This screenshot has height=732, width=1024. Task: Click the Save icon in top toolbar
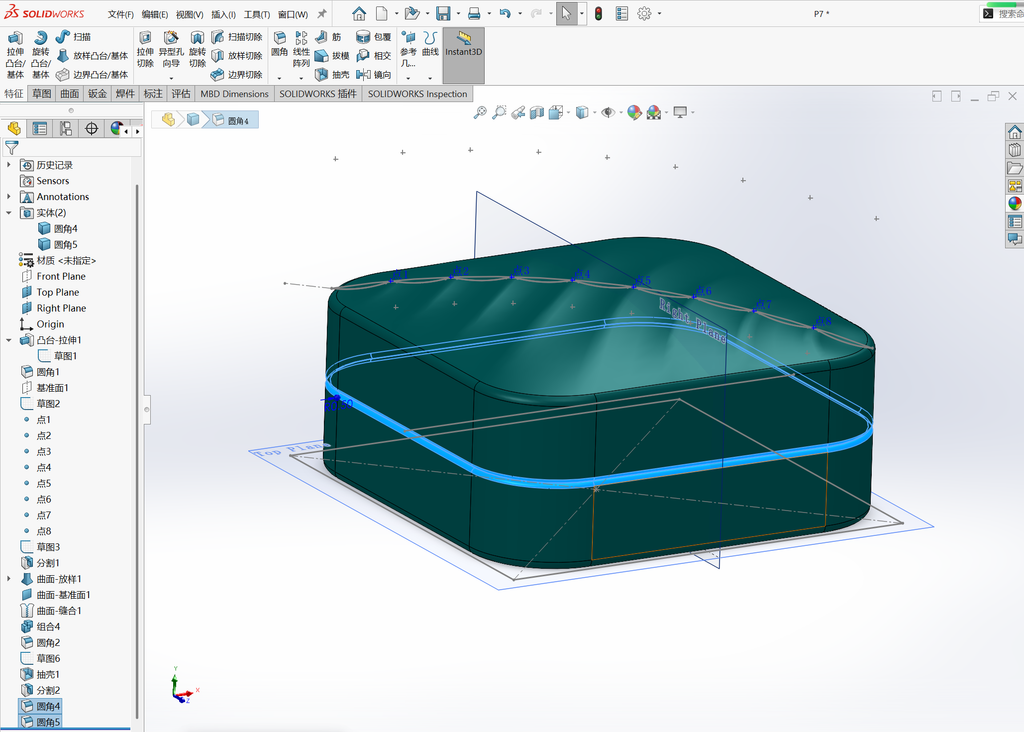[443, 13]
